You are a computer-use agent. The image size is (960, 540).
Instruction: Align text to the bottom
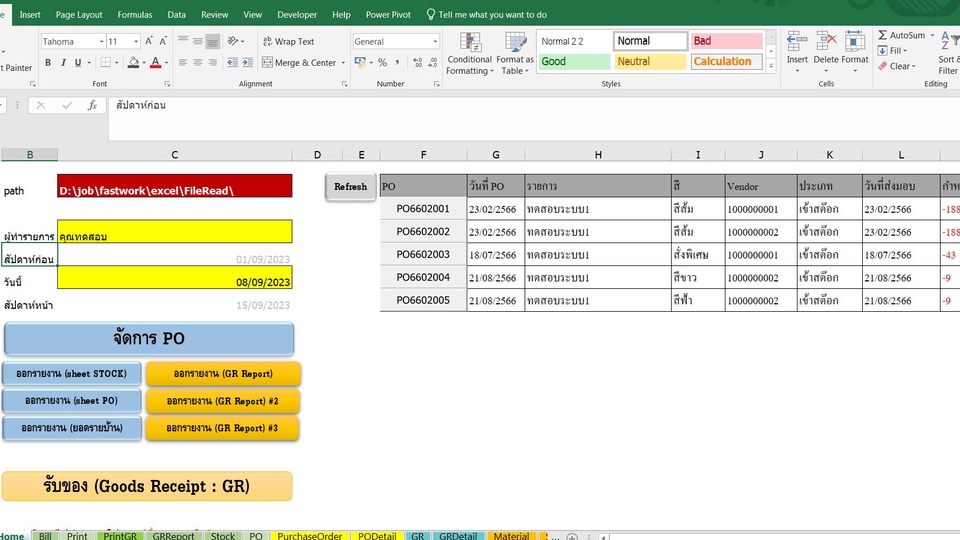click(x=212, y=41)
